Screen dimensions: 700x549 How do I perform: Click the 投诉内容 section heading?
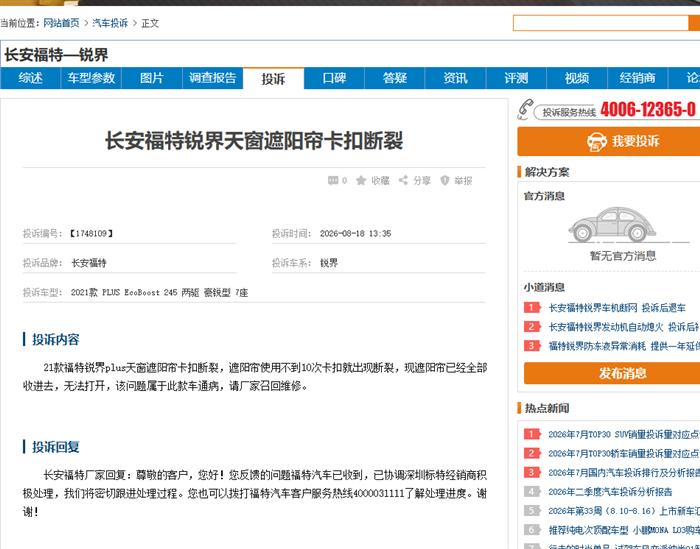(x=55, y=339)
